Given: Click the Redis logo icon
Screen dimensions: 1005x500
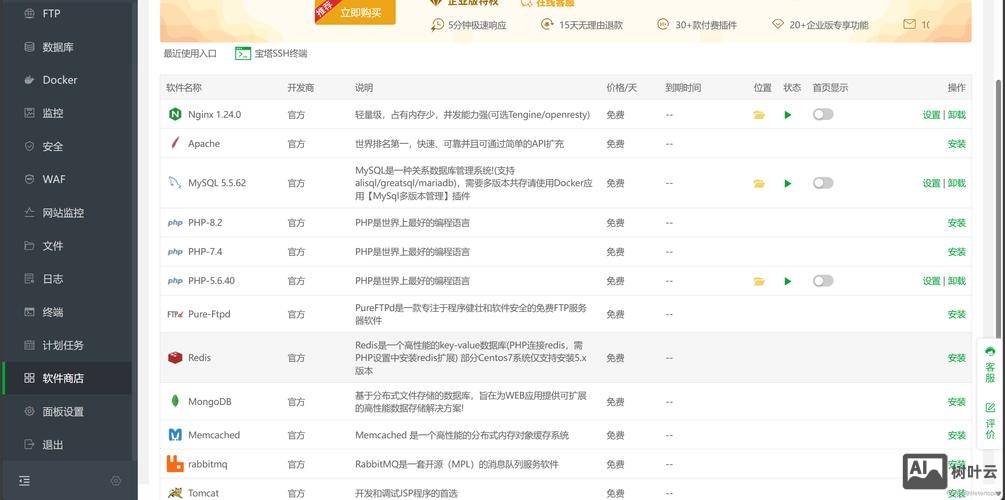Looking at the screenshot, I should tap(175, 358).
